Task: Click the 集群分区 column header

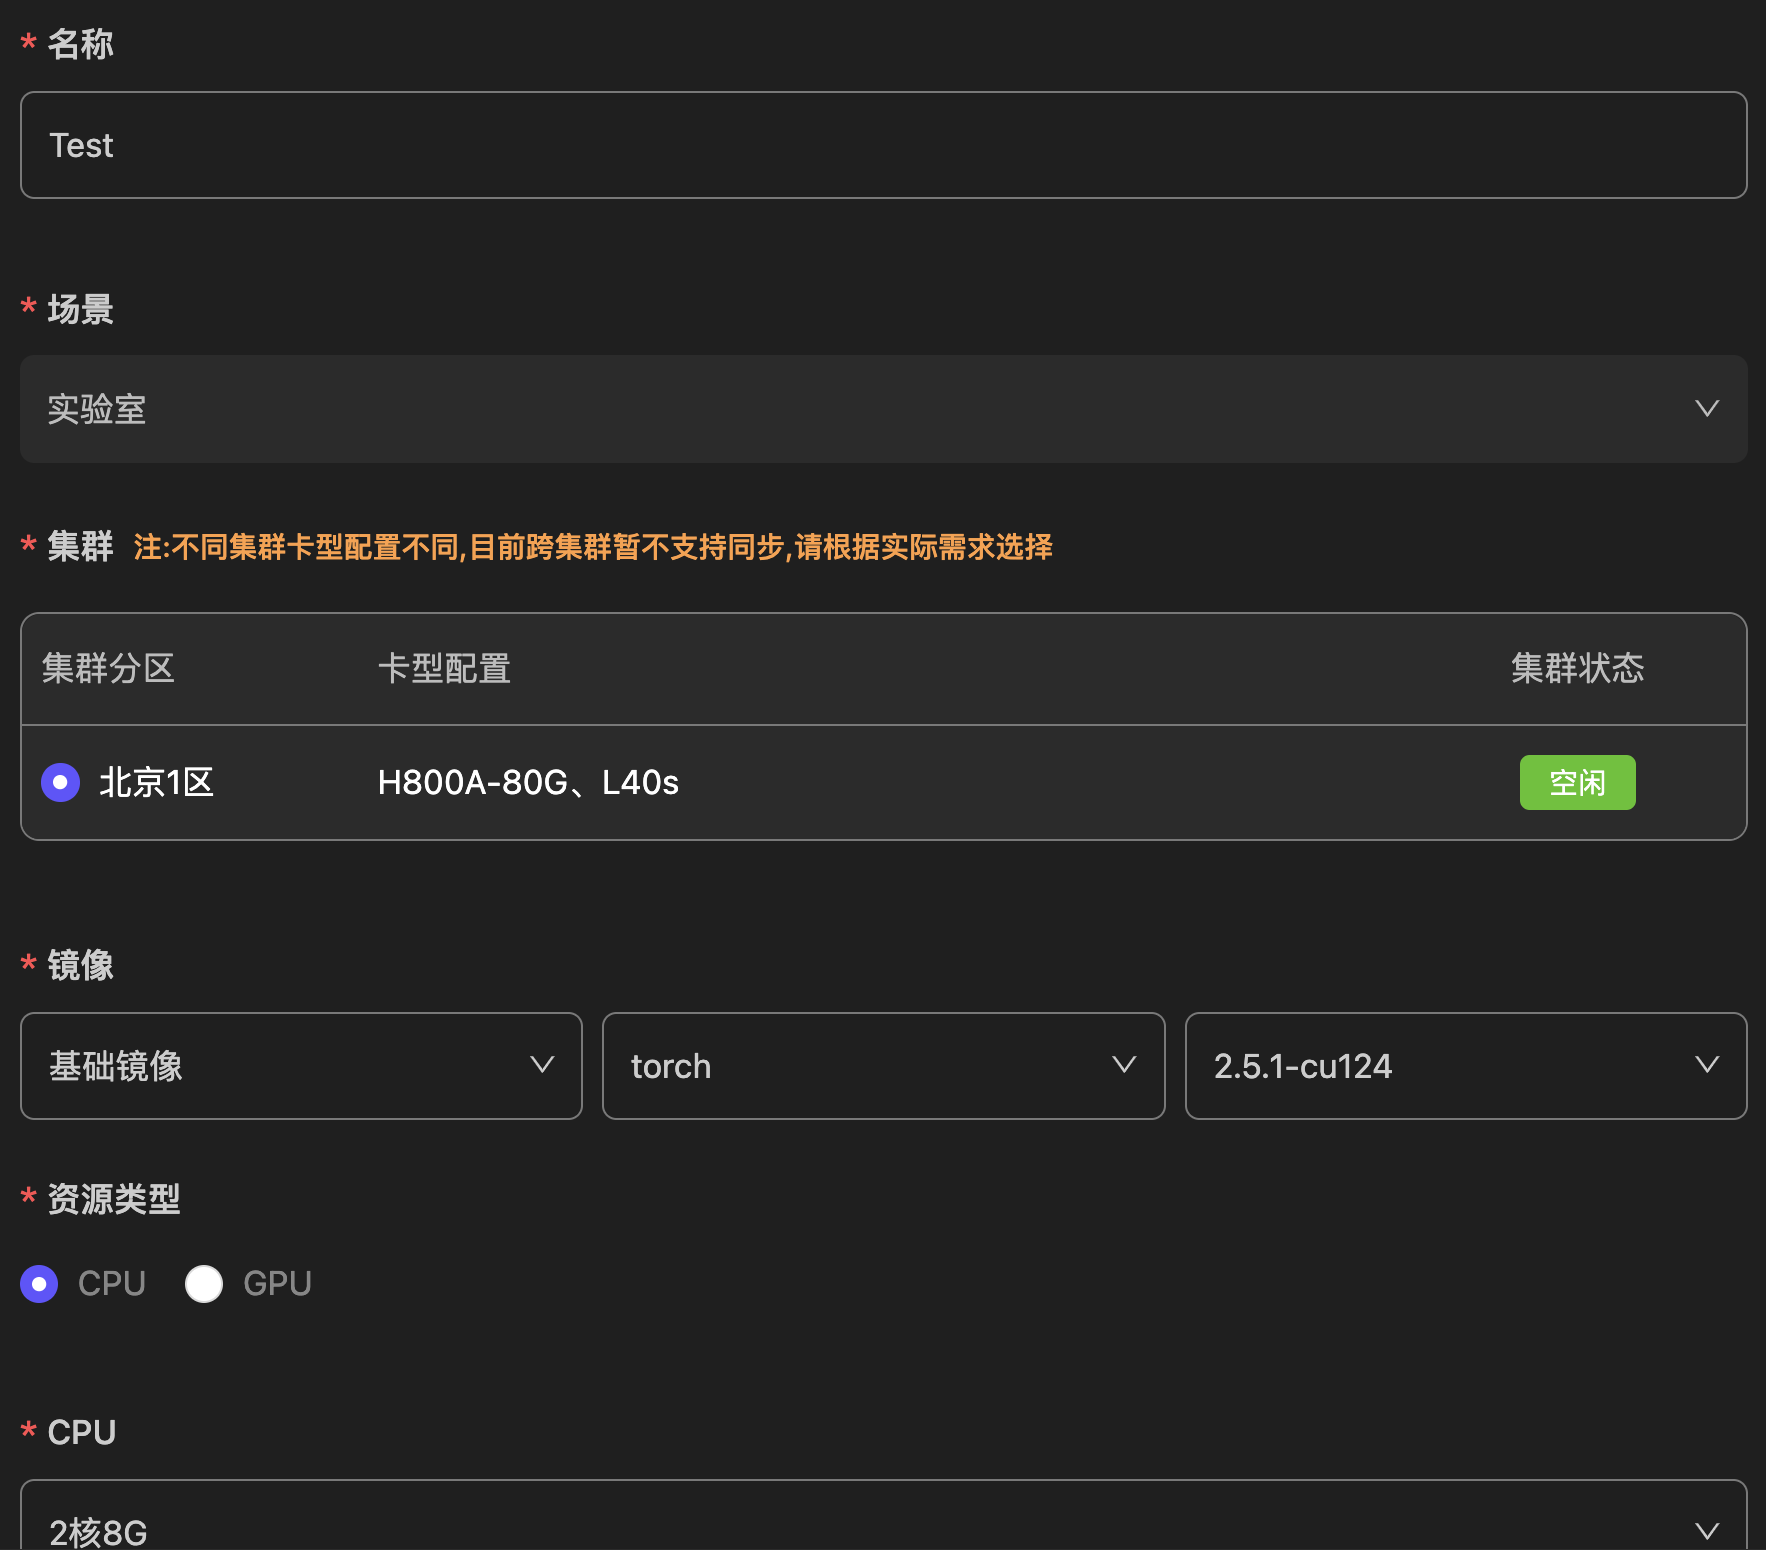Action: click(x=108, y=668)
